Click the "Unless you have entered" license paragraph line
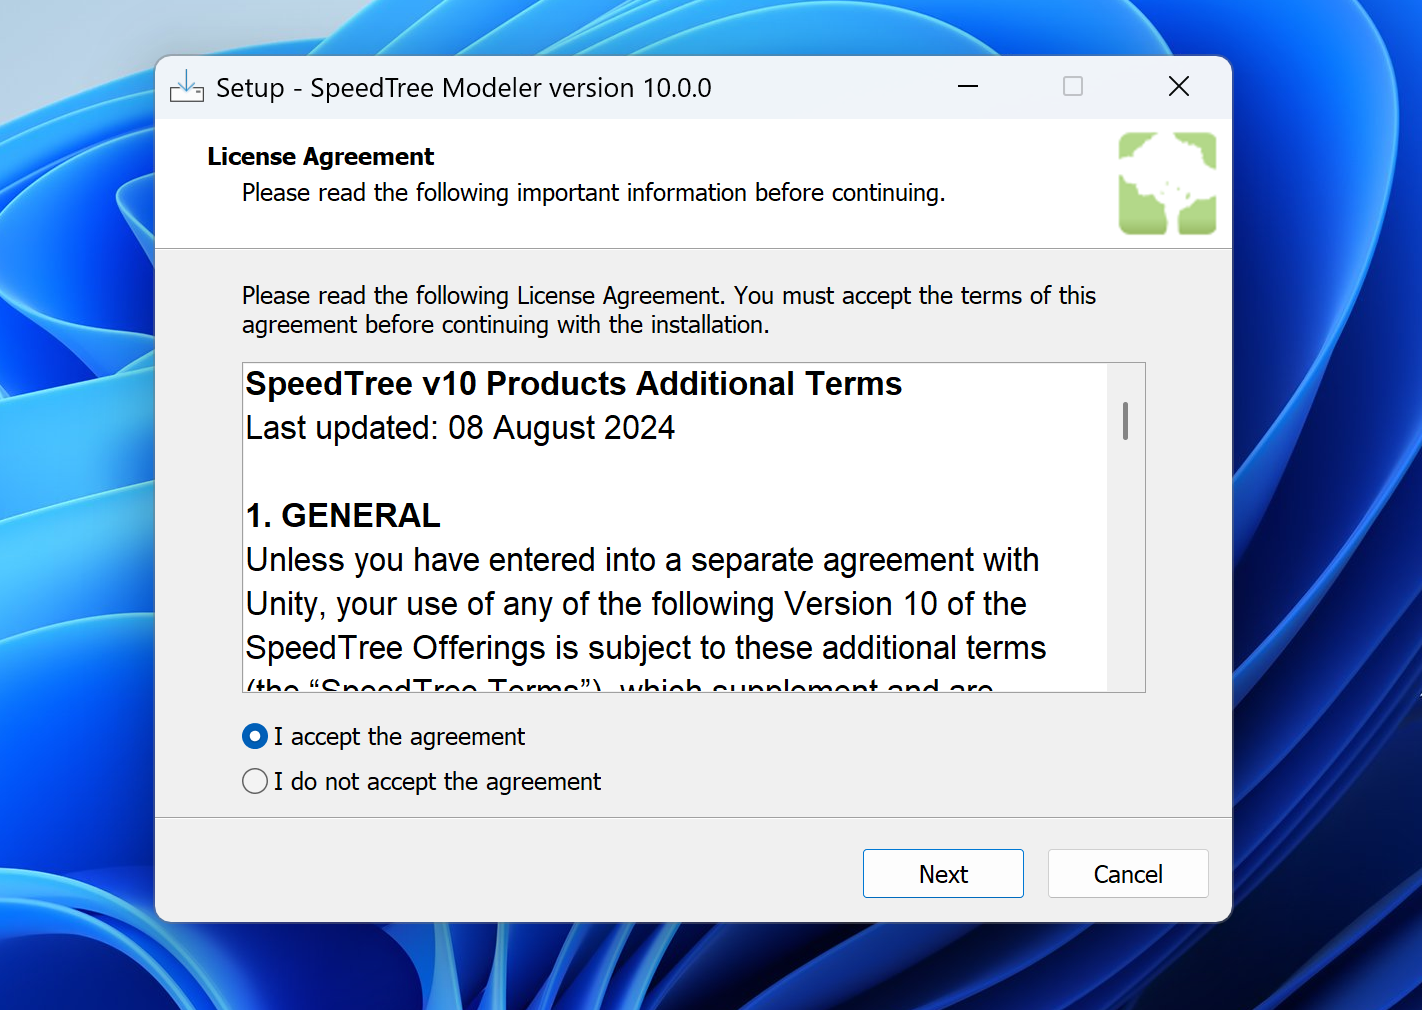 point(642,560)
